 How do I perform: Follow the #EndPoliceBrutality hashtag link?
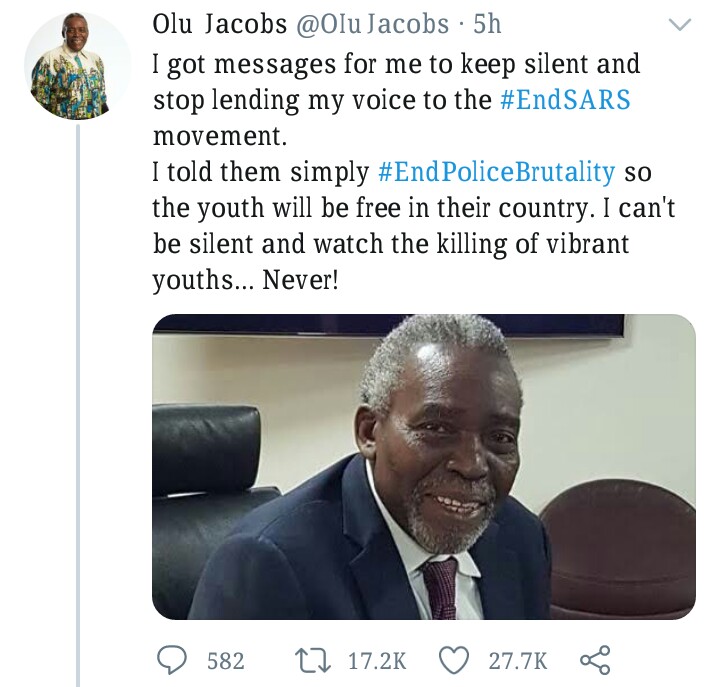tap(497, 171)
